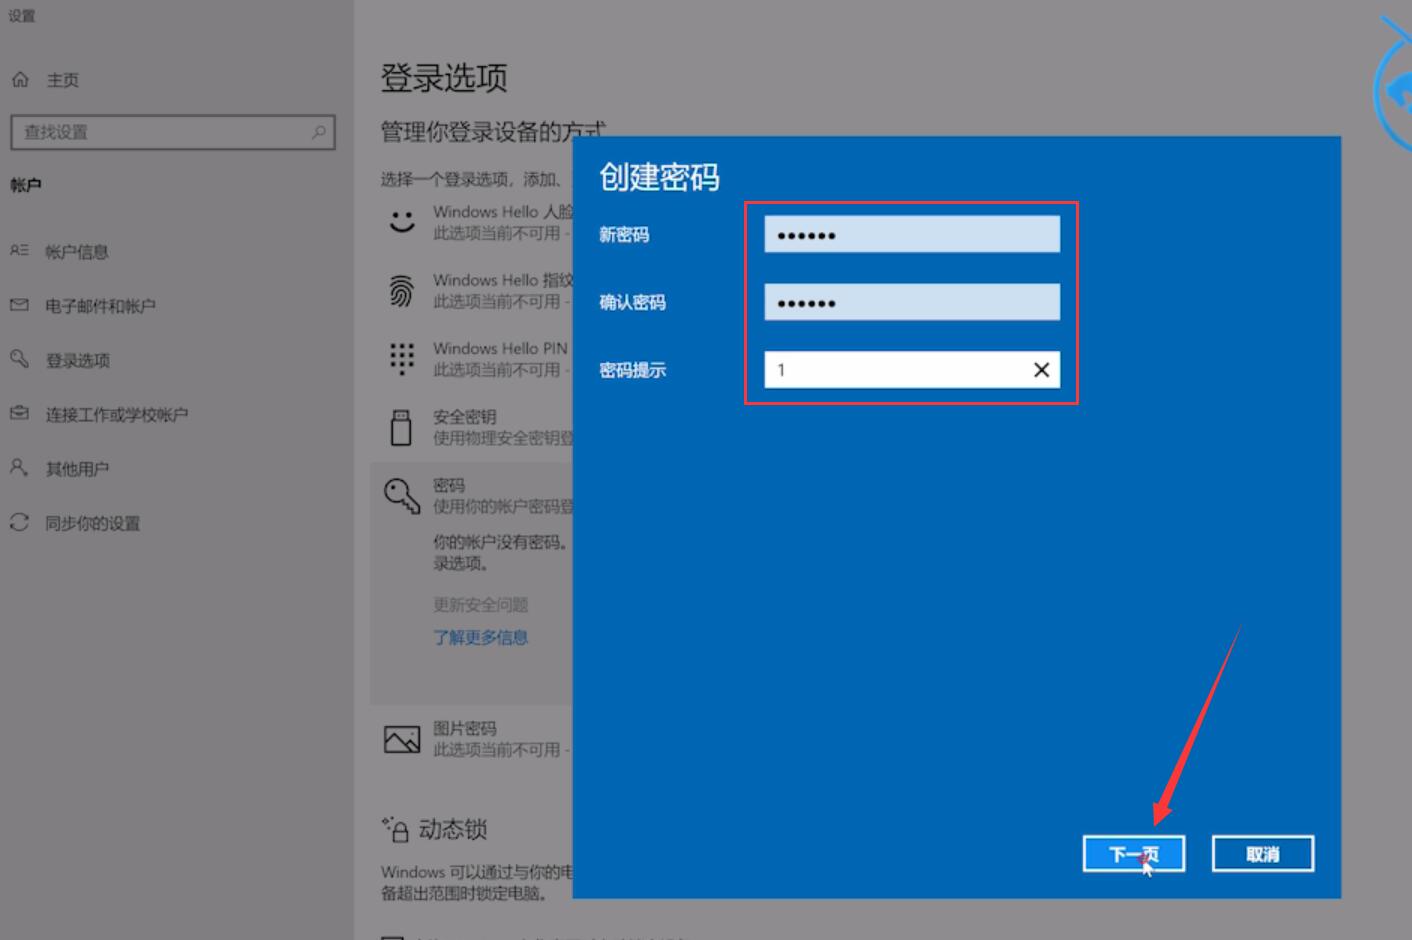Click the Windows Hello PIN keypad icon

402,358
